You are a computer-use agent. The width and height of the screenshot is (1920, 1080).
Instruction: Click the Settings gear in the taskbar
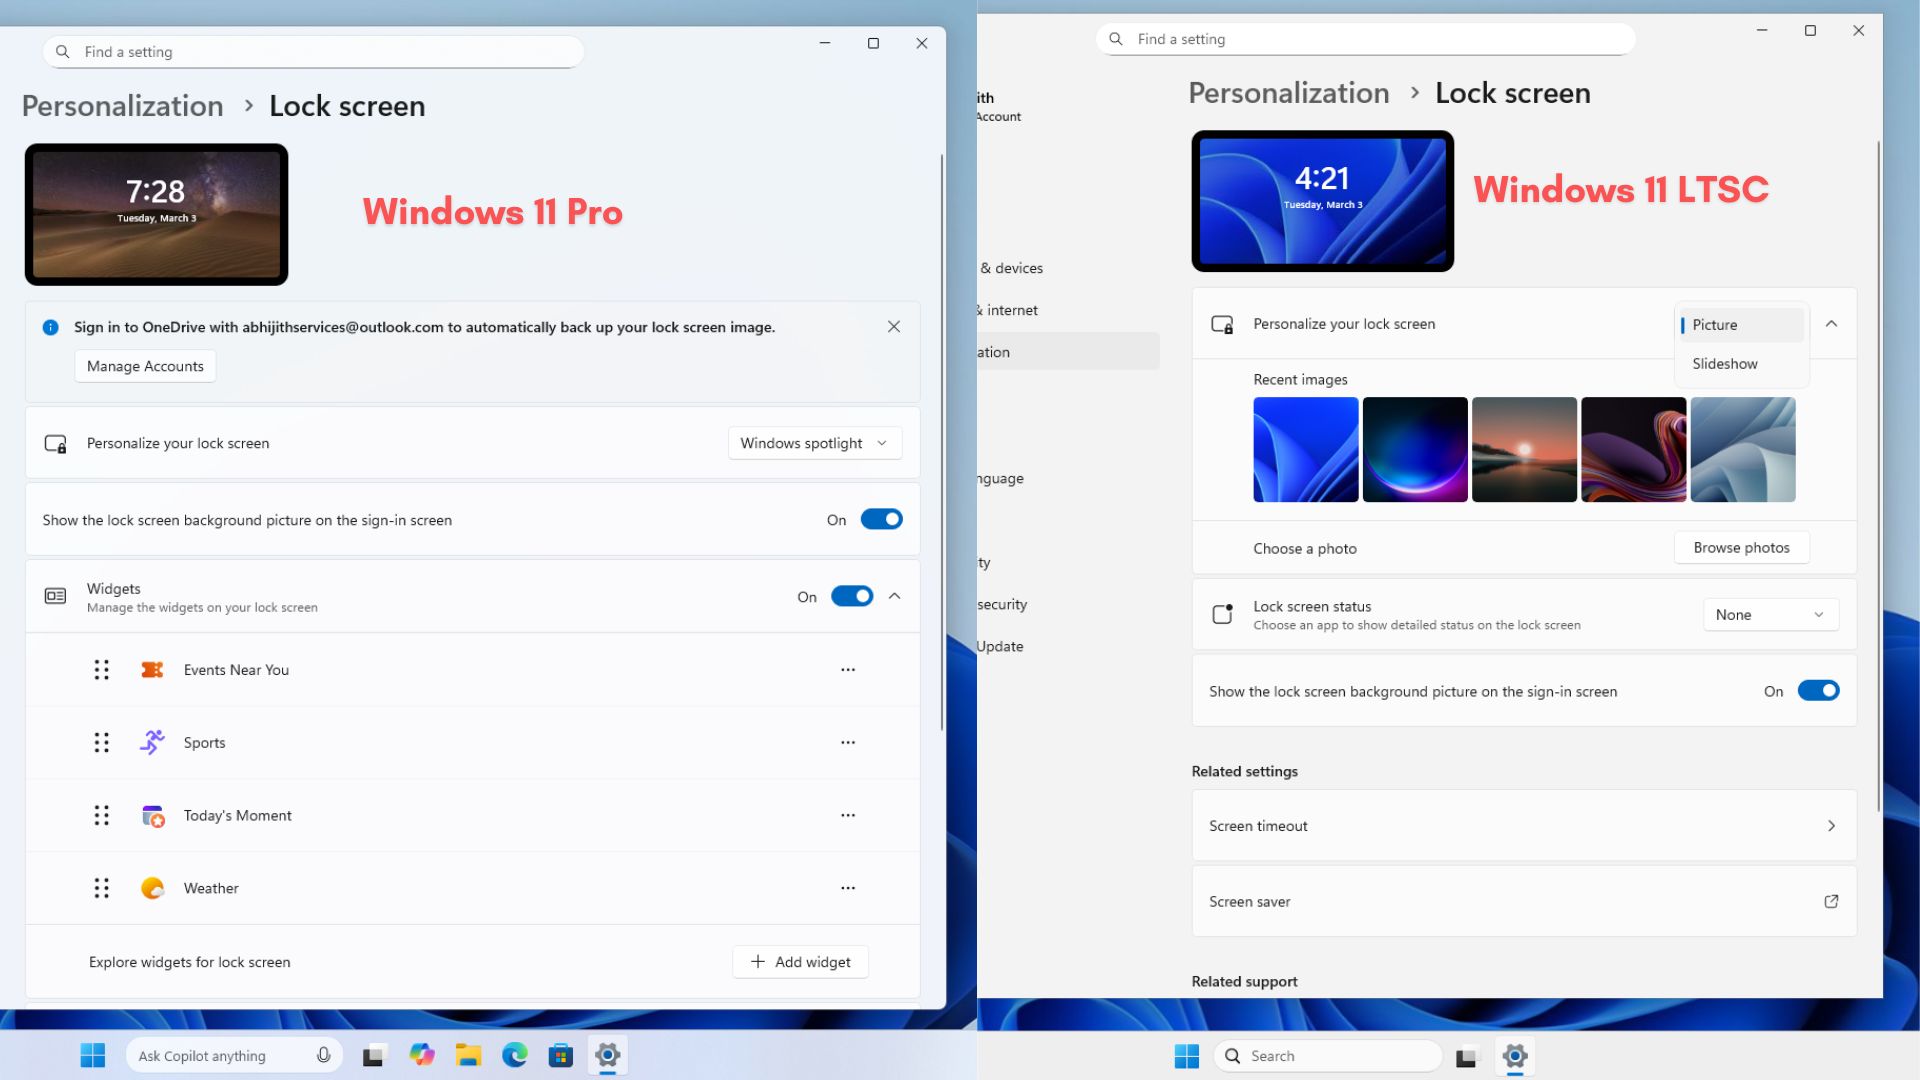(607, 1055)
